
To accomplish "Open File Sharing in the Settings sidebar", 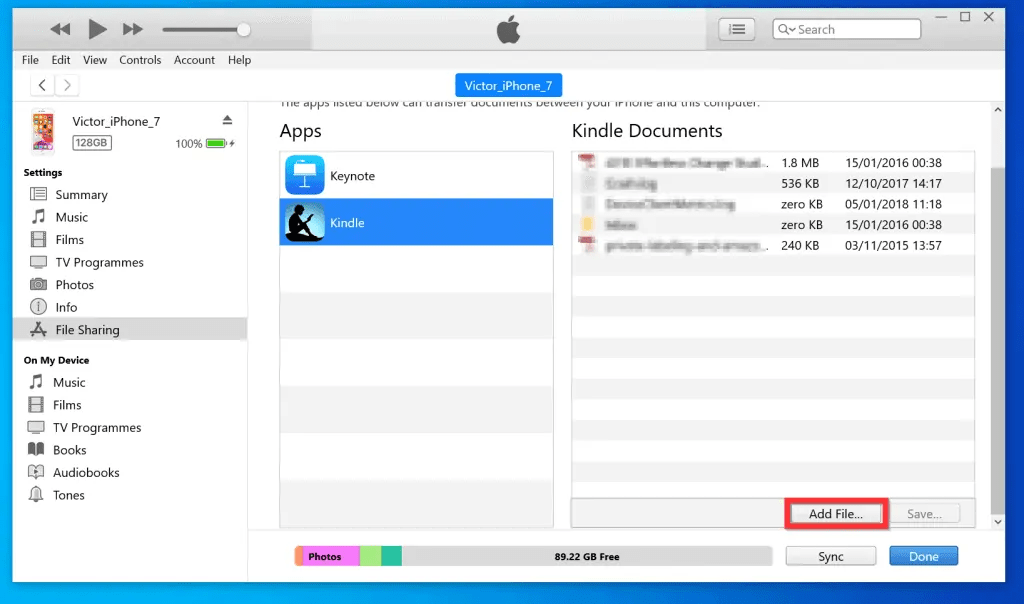I will (x=87, y=329).
